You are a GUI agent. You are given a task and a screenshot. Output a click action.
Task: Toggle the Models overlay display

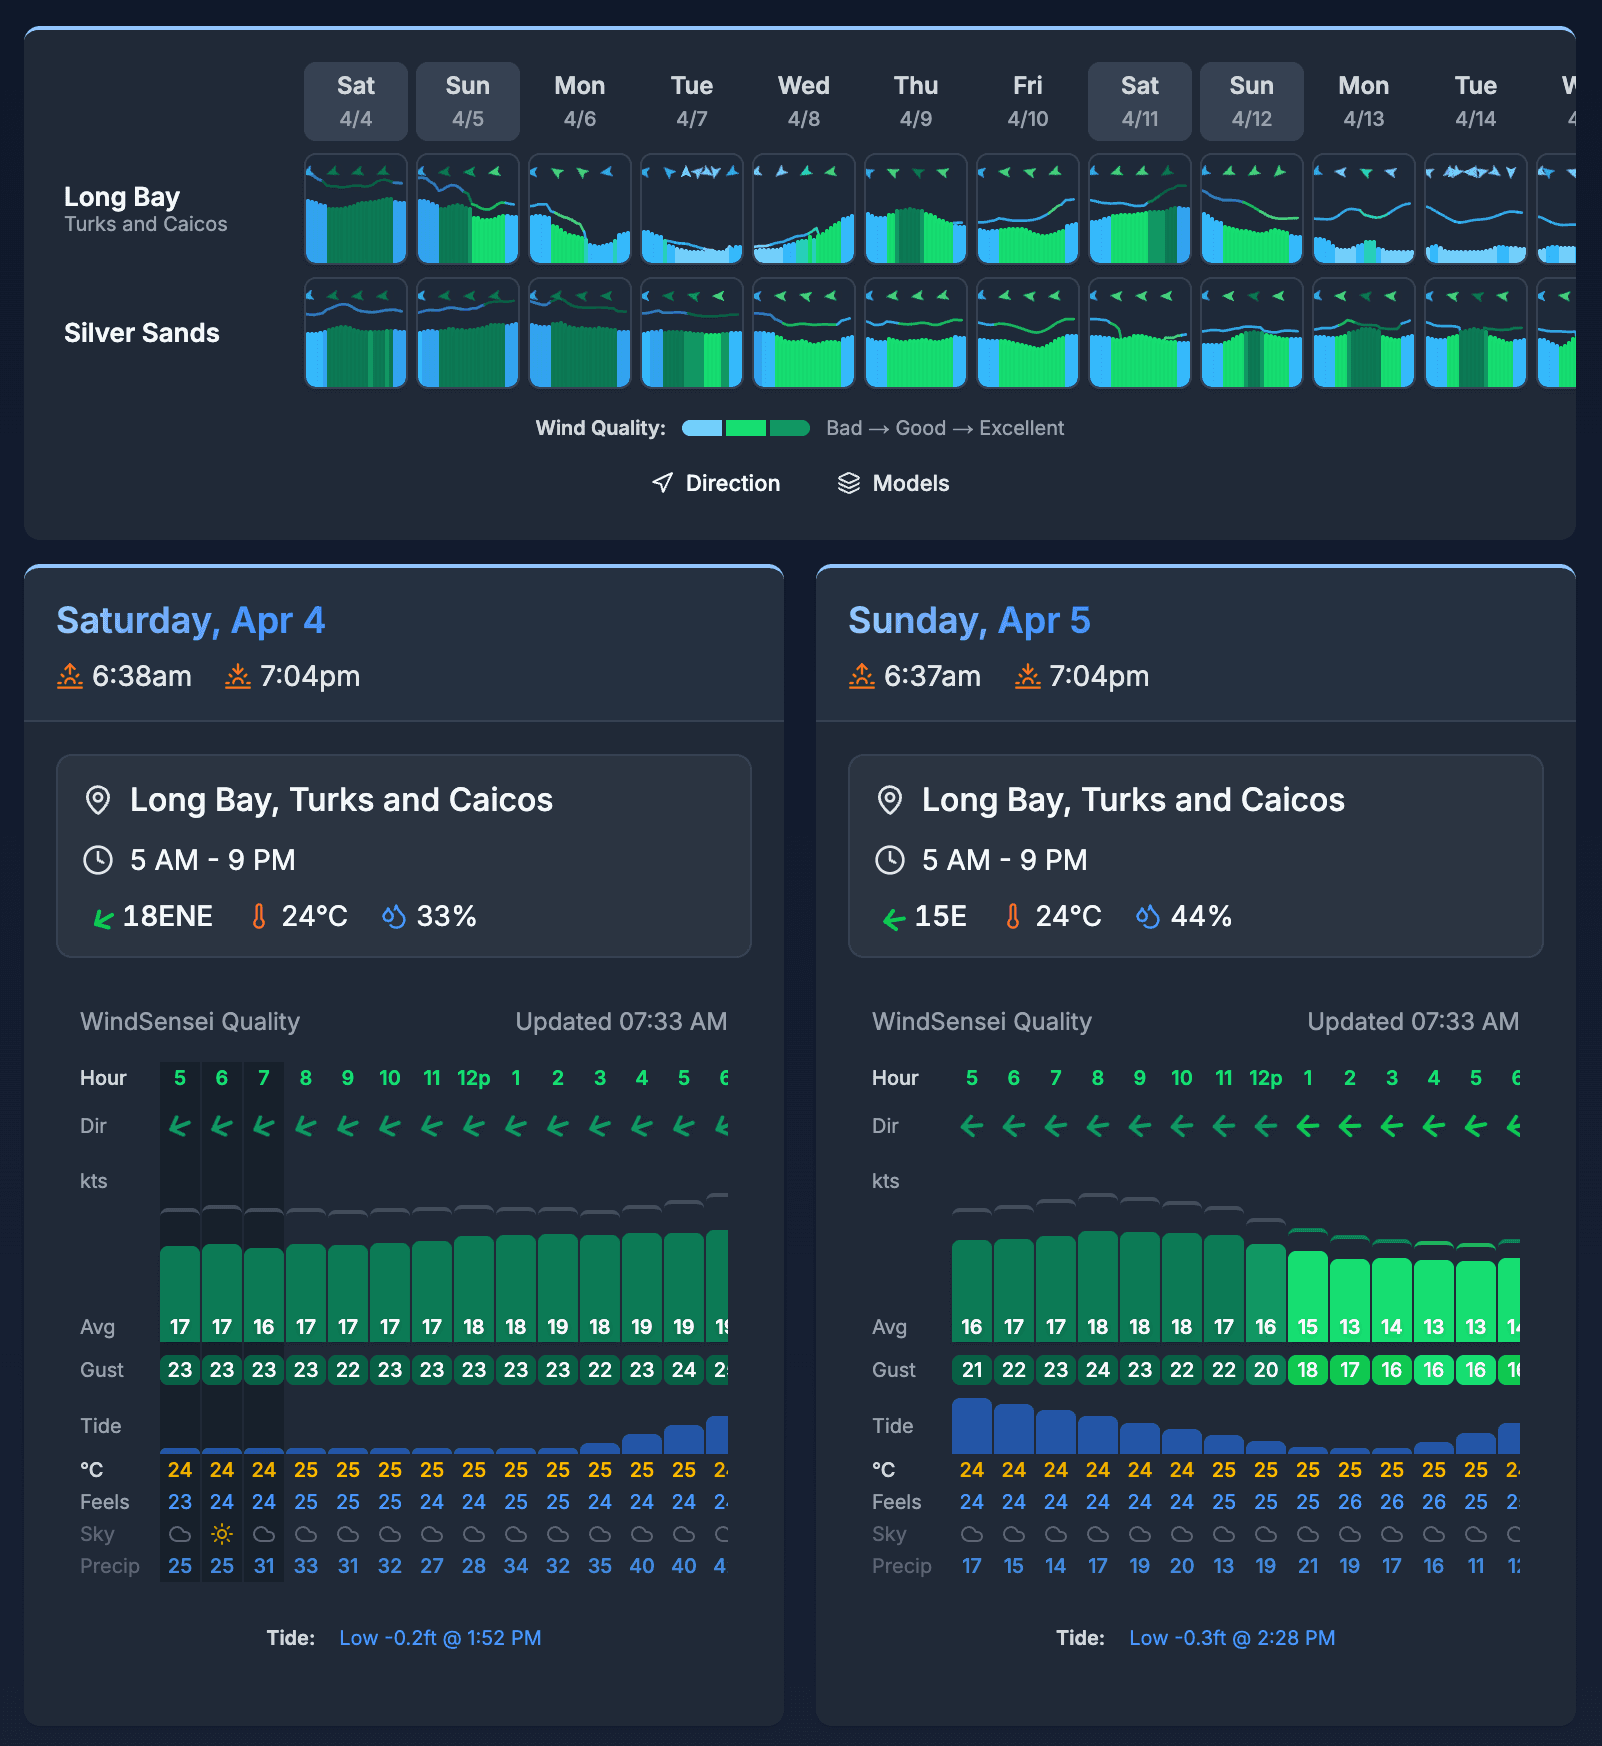click(x=892, y=483)
